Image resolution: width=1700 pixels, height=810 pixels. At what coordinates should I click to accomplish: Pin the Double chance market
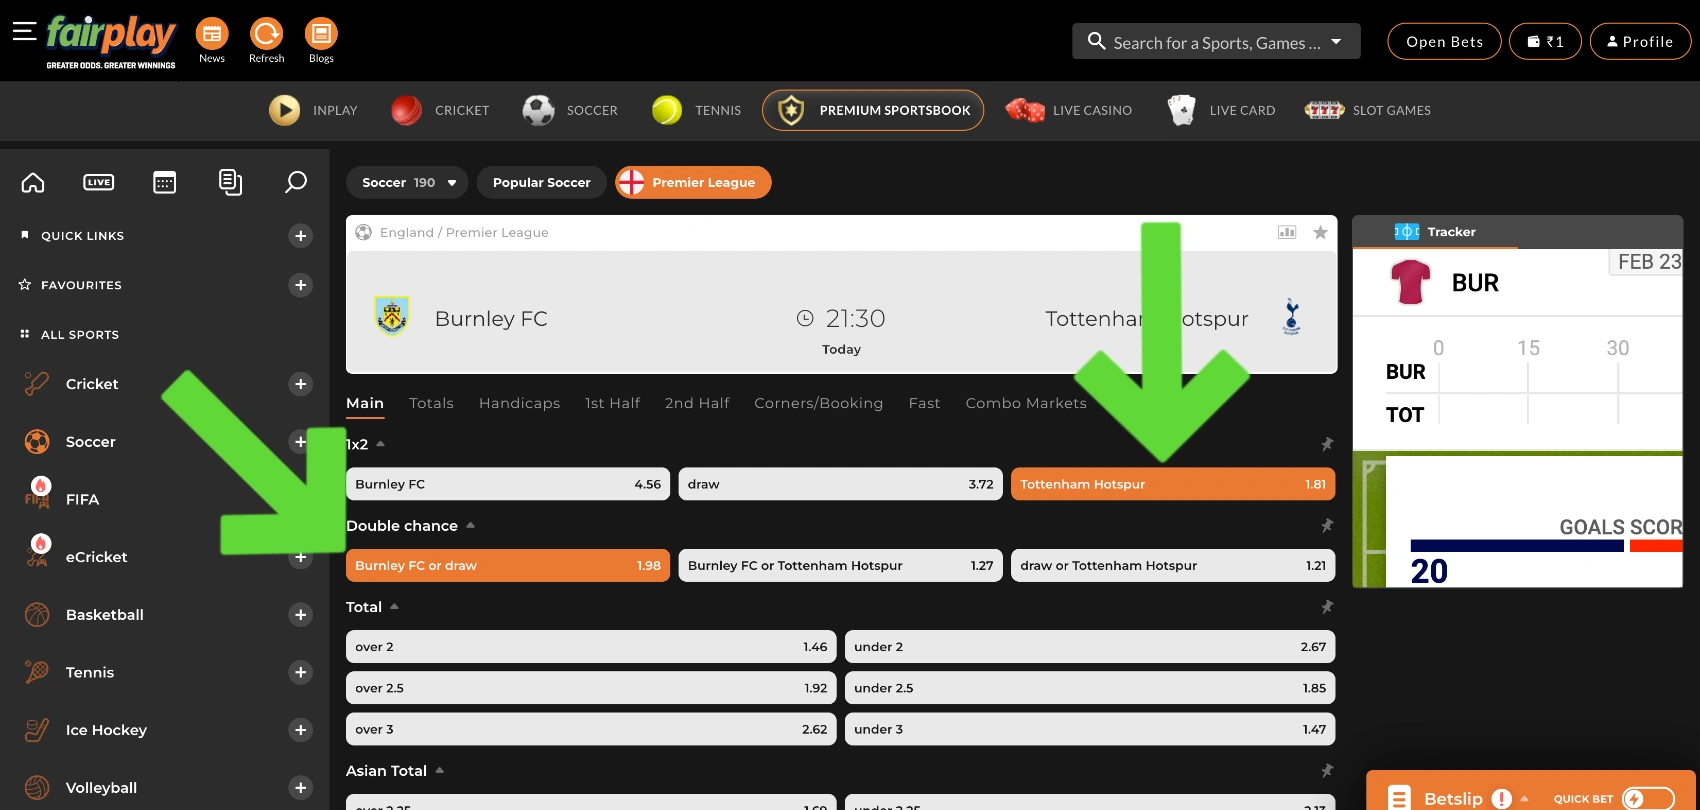tap(1327, 526)
